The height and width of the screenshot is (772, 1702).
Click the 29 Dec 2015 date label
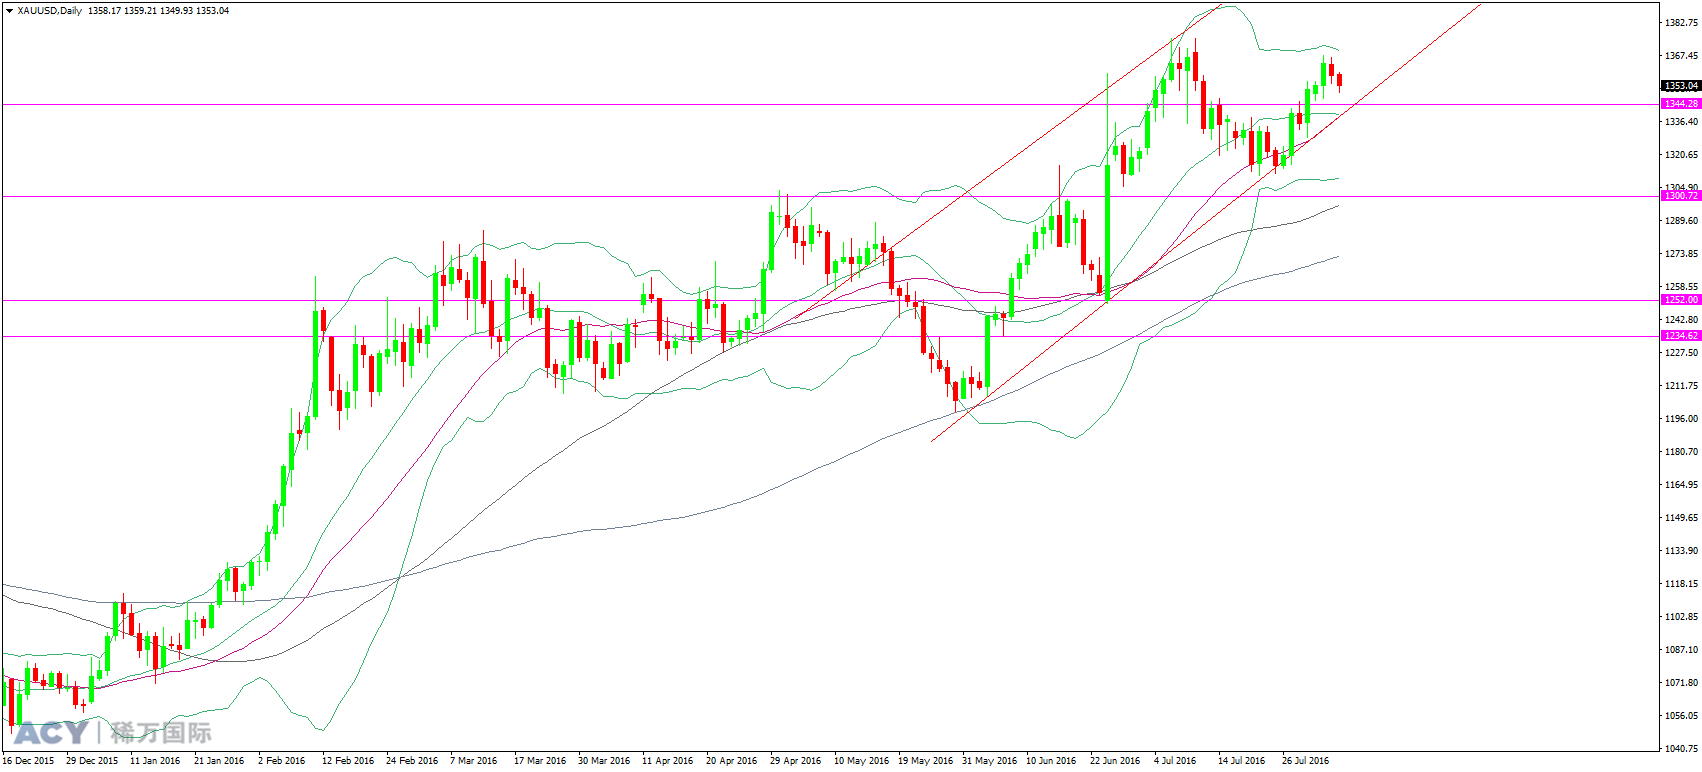tap(92, 761)
